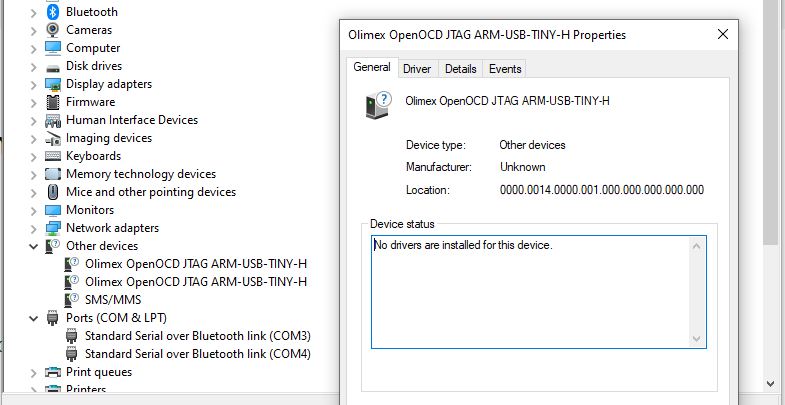This screenshot has height=405, width=785.
Task: Select the first Olimex OpenOCD JTAG device
Action: click(x=195, y=264)
